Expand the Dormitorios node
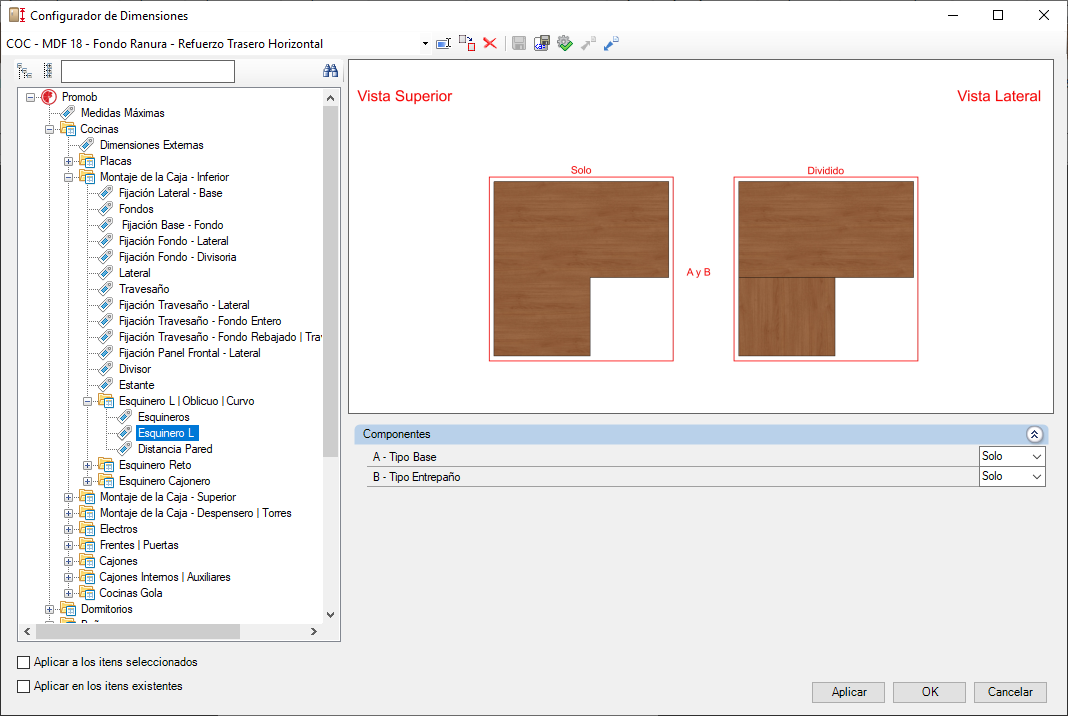Screen dimensions: 1068x716 tap(50, 610)
